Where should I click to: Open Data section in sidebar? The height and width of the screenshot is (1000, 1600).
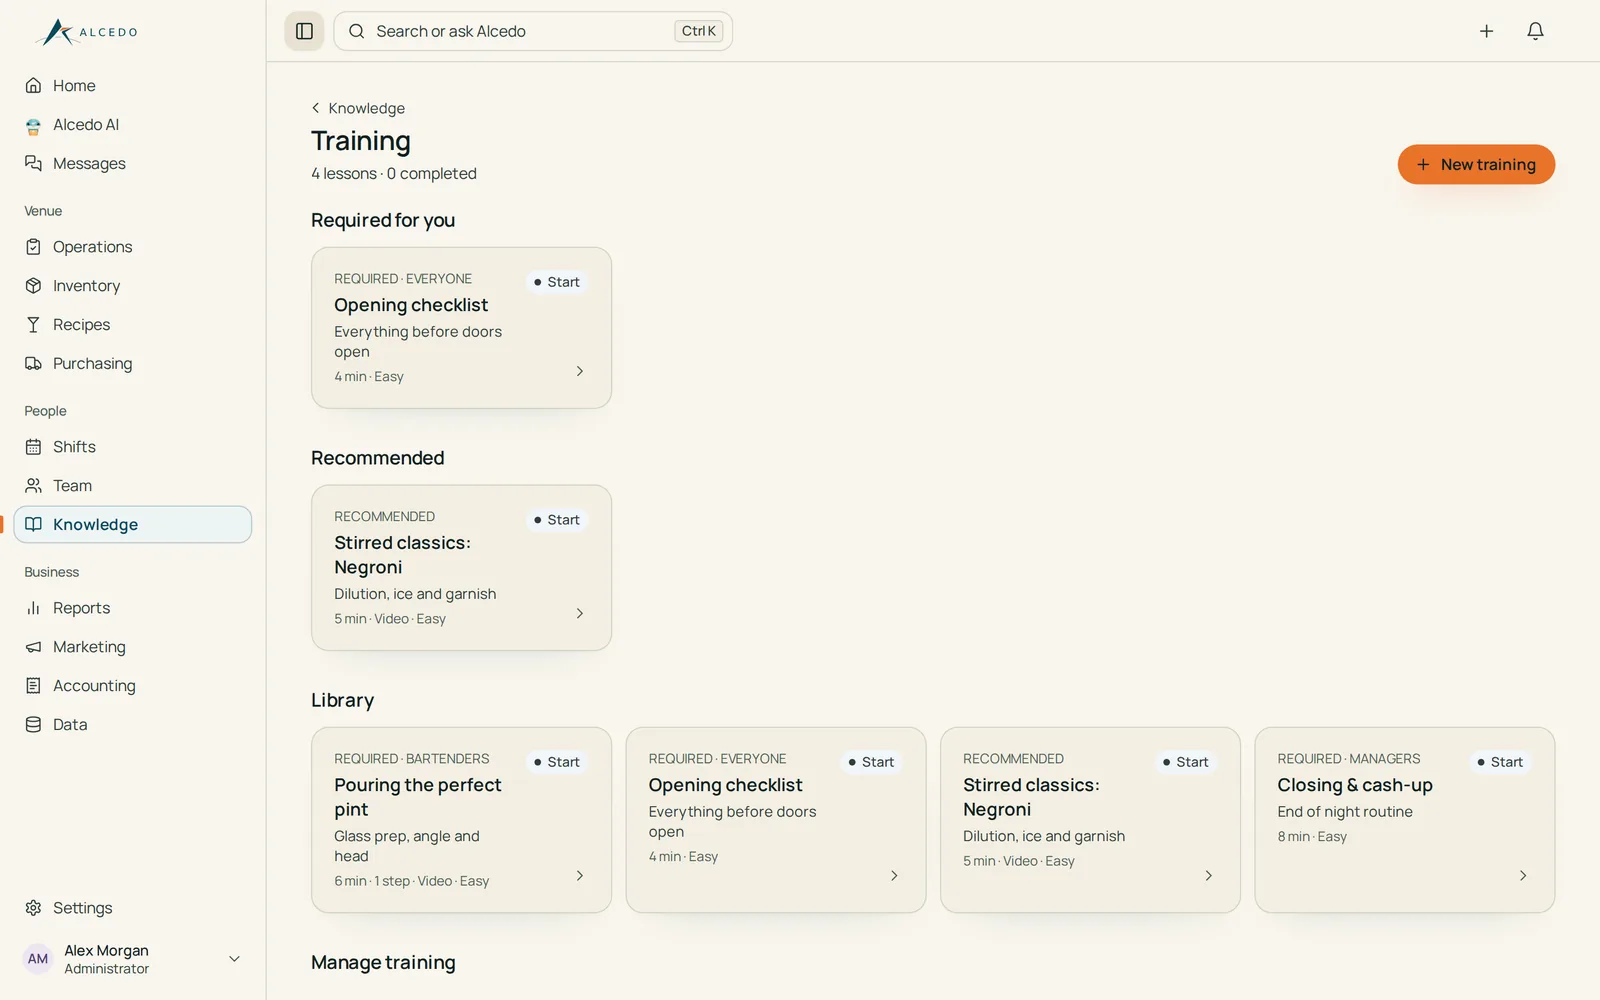(x=133, y=725)
